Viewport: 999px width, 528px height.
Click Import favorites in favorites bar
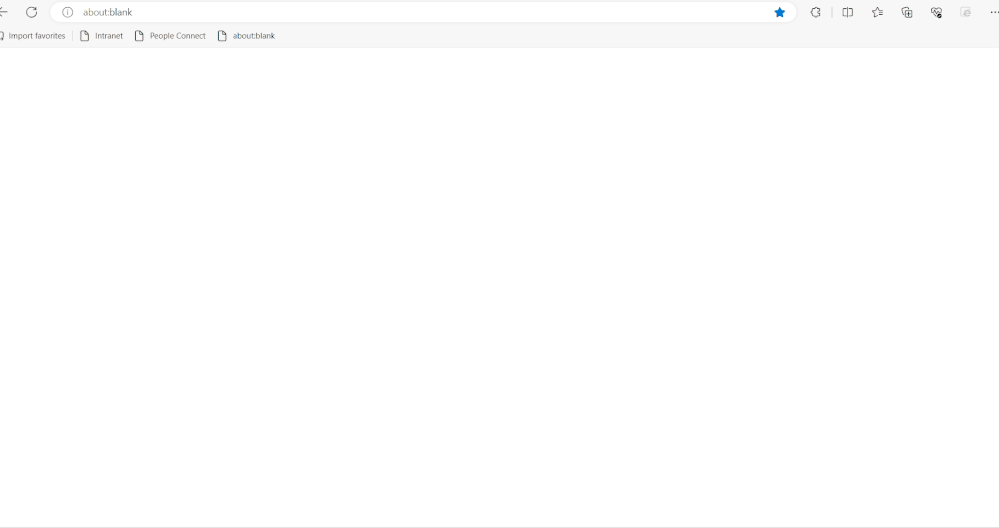tap(32, 36)
